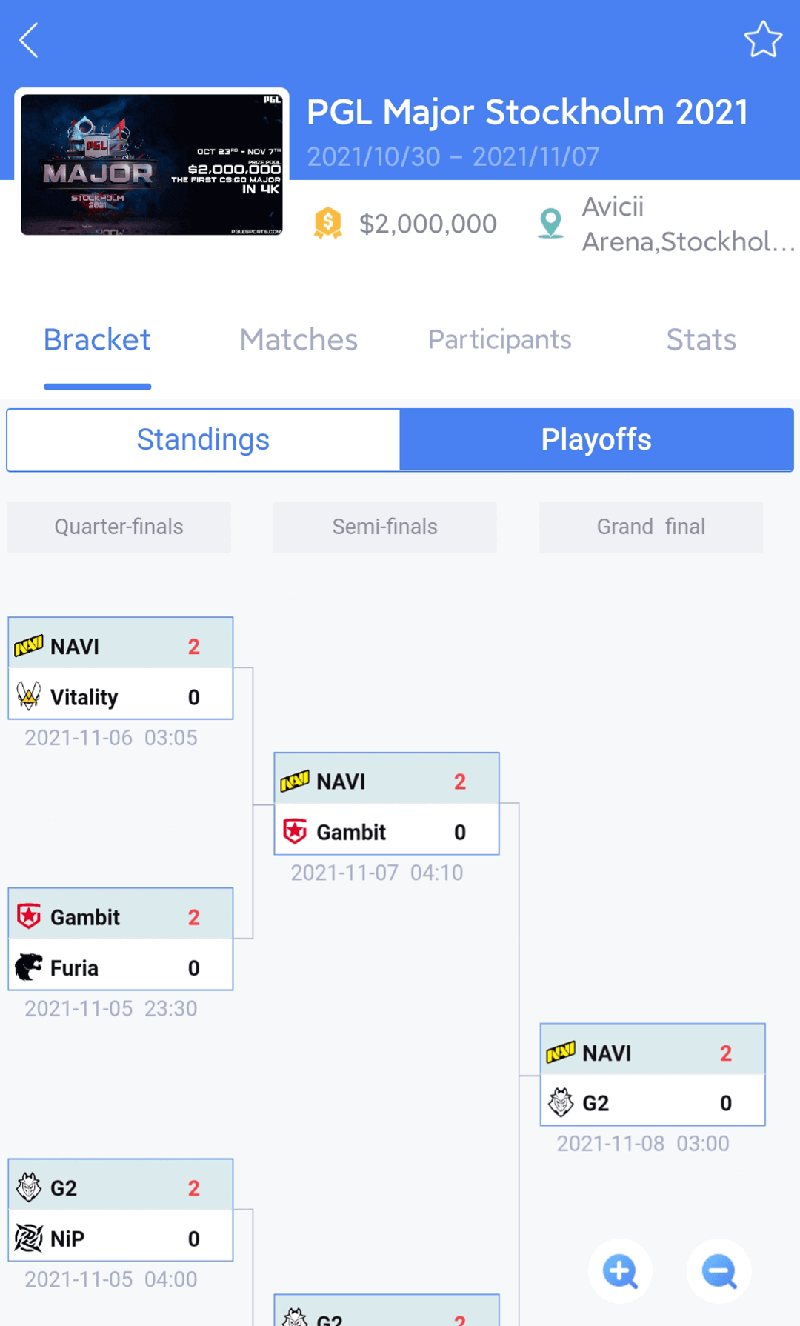Tap the NiP team logo
Screen dimensions: 800x1326
click(28, 1238)
